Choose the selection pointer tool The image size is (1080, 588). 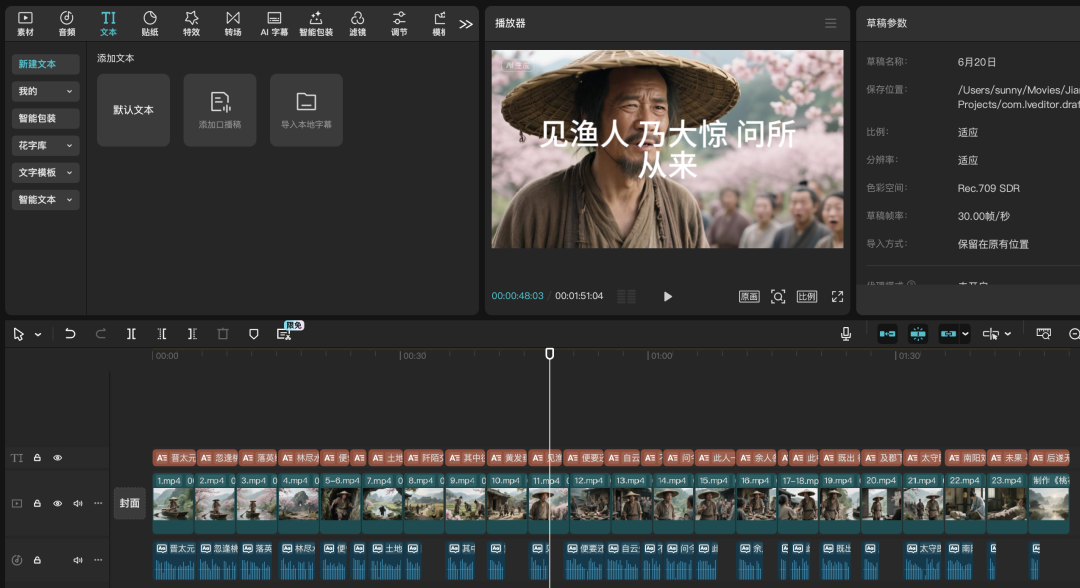coord(19,334)
